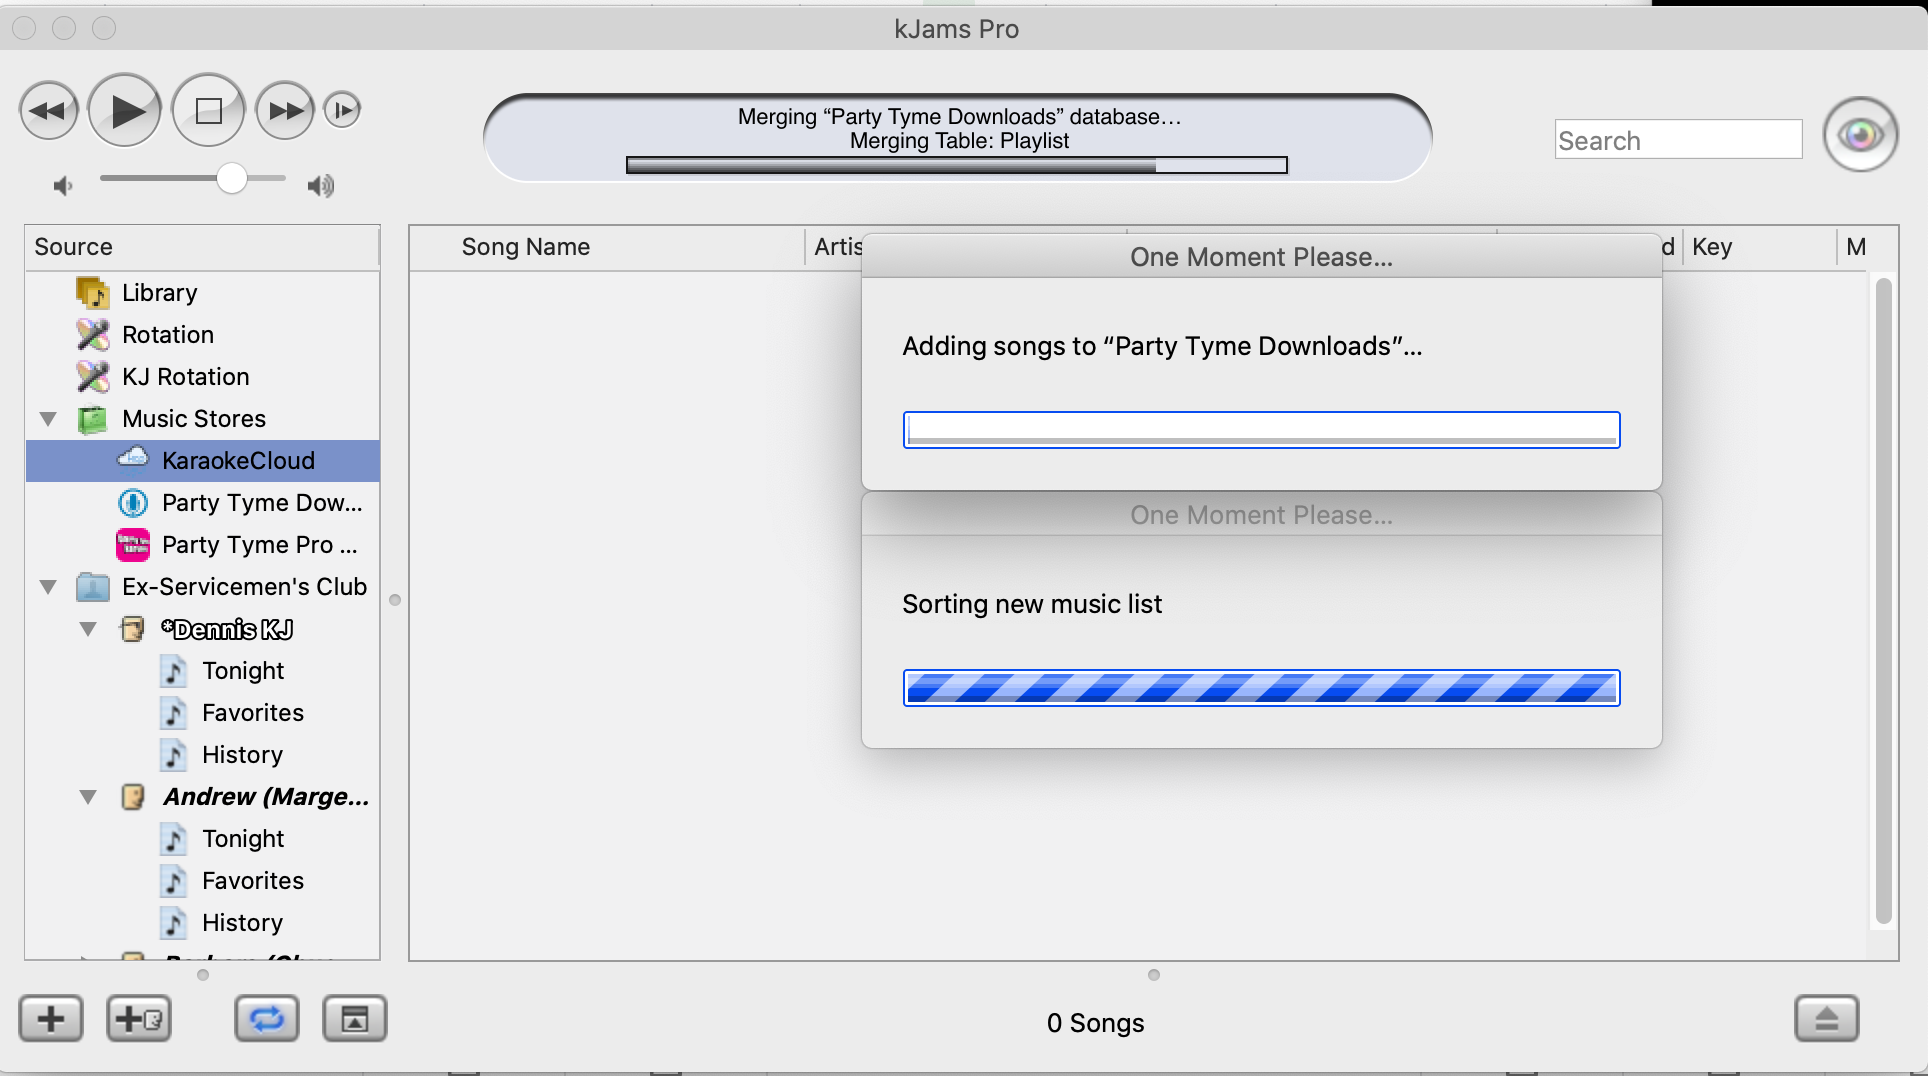Screen dimensions: 1928x1076
Task: Click the show video window button
Action: 354,1019
